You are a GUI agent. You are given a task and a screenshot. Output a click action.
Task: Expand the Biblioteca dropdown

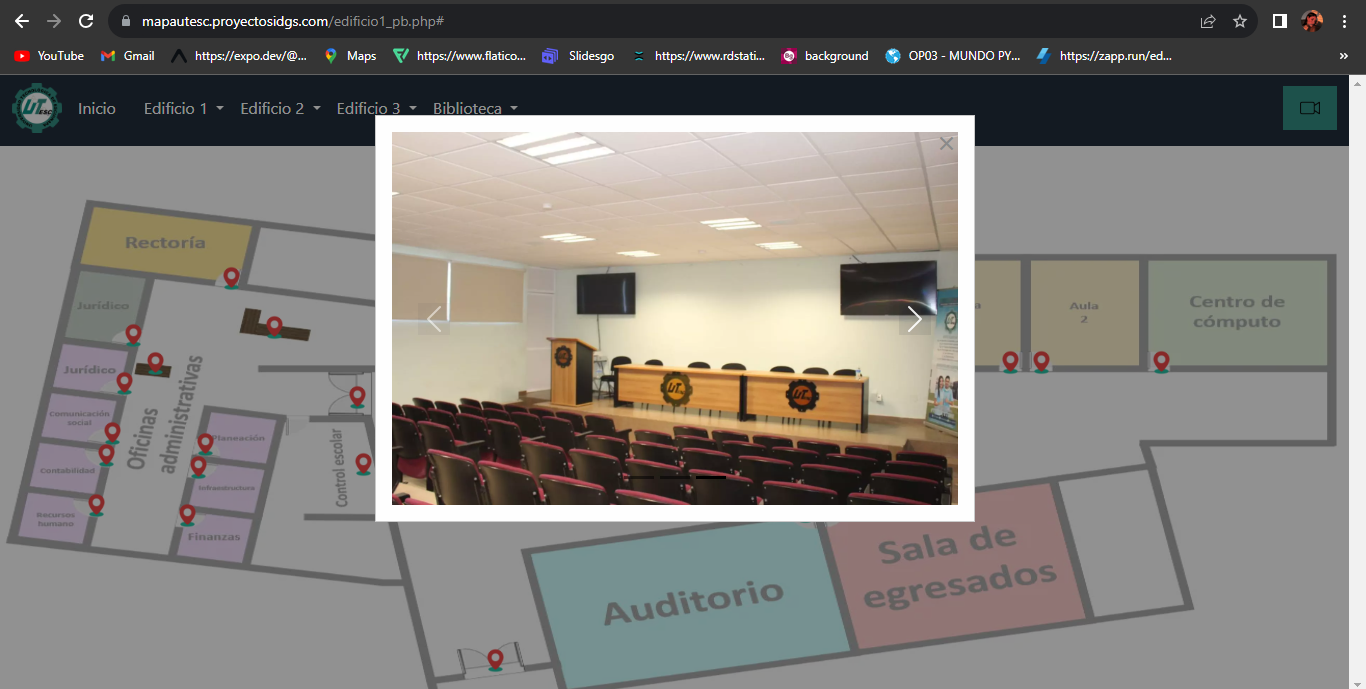475,108
